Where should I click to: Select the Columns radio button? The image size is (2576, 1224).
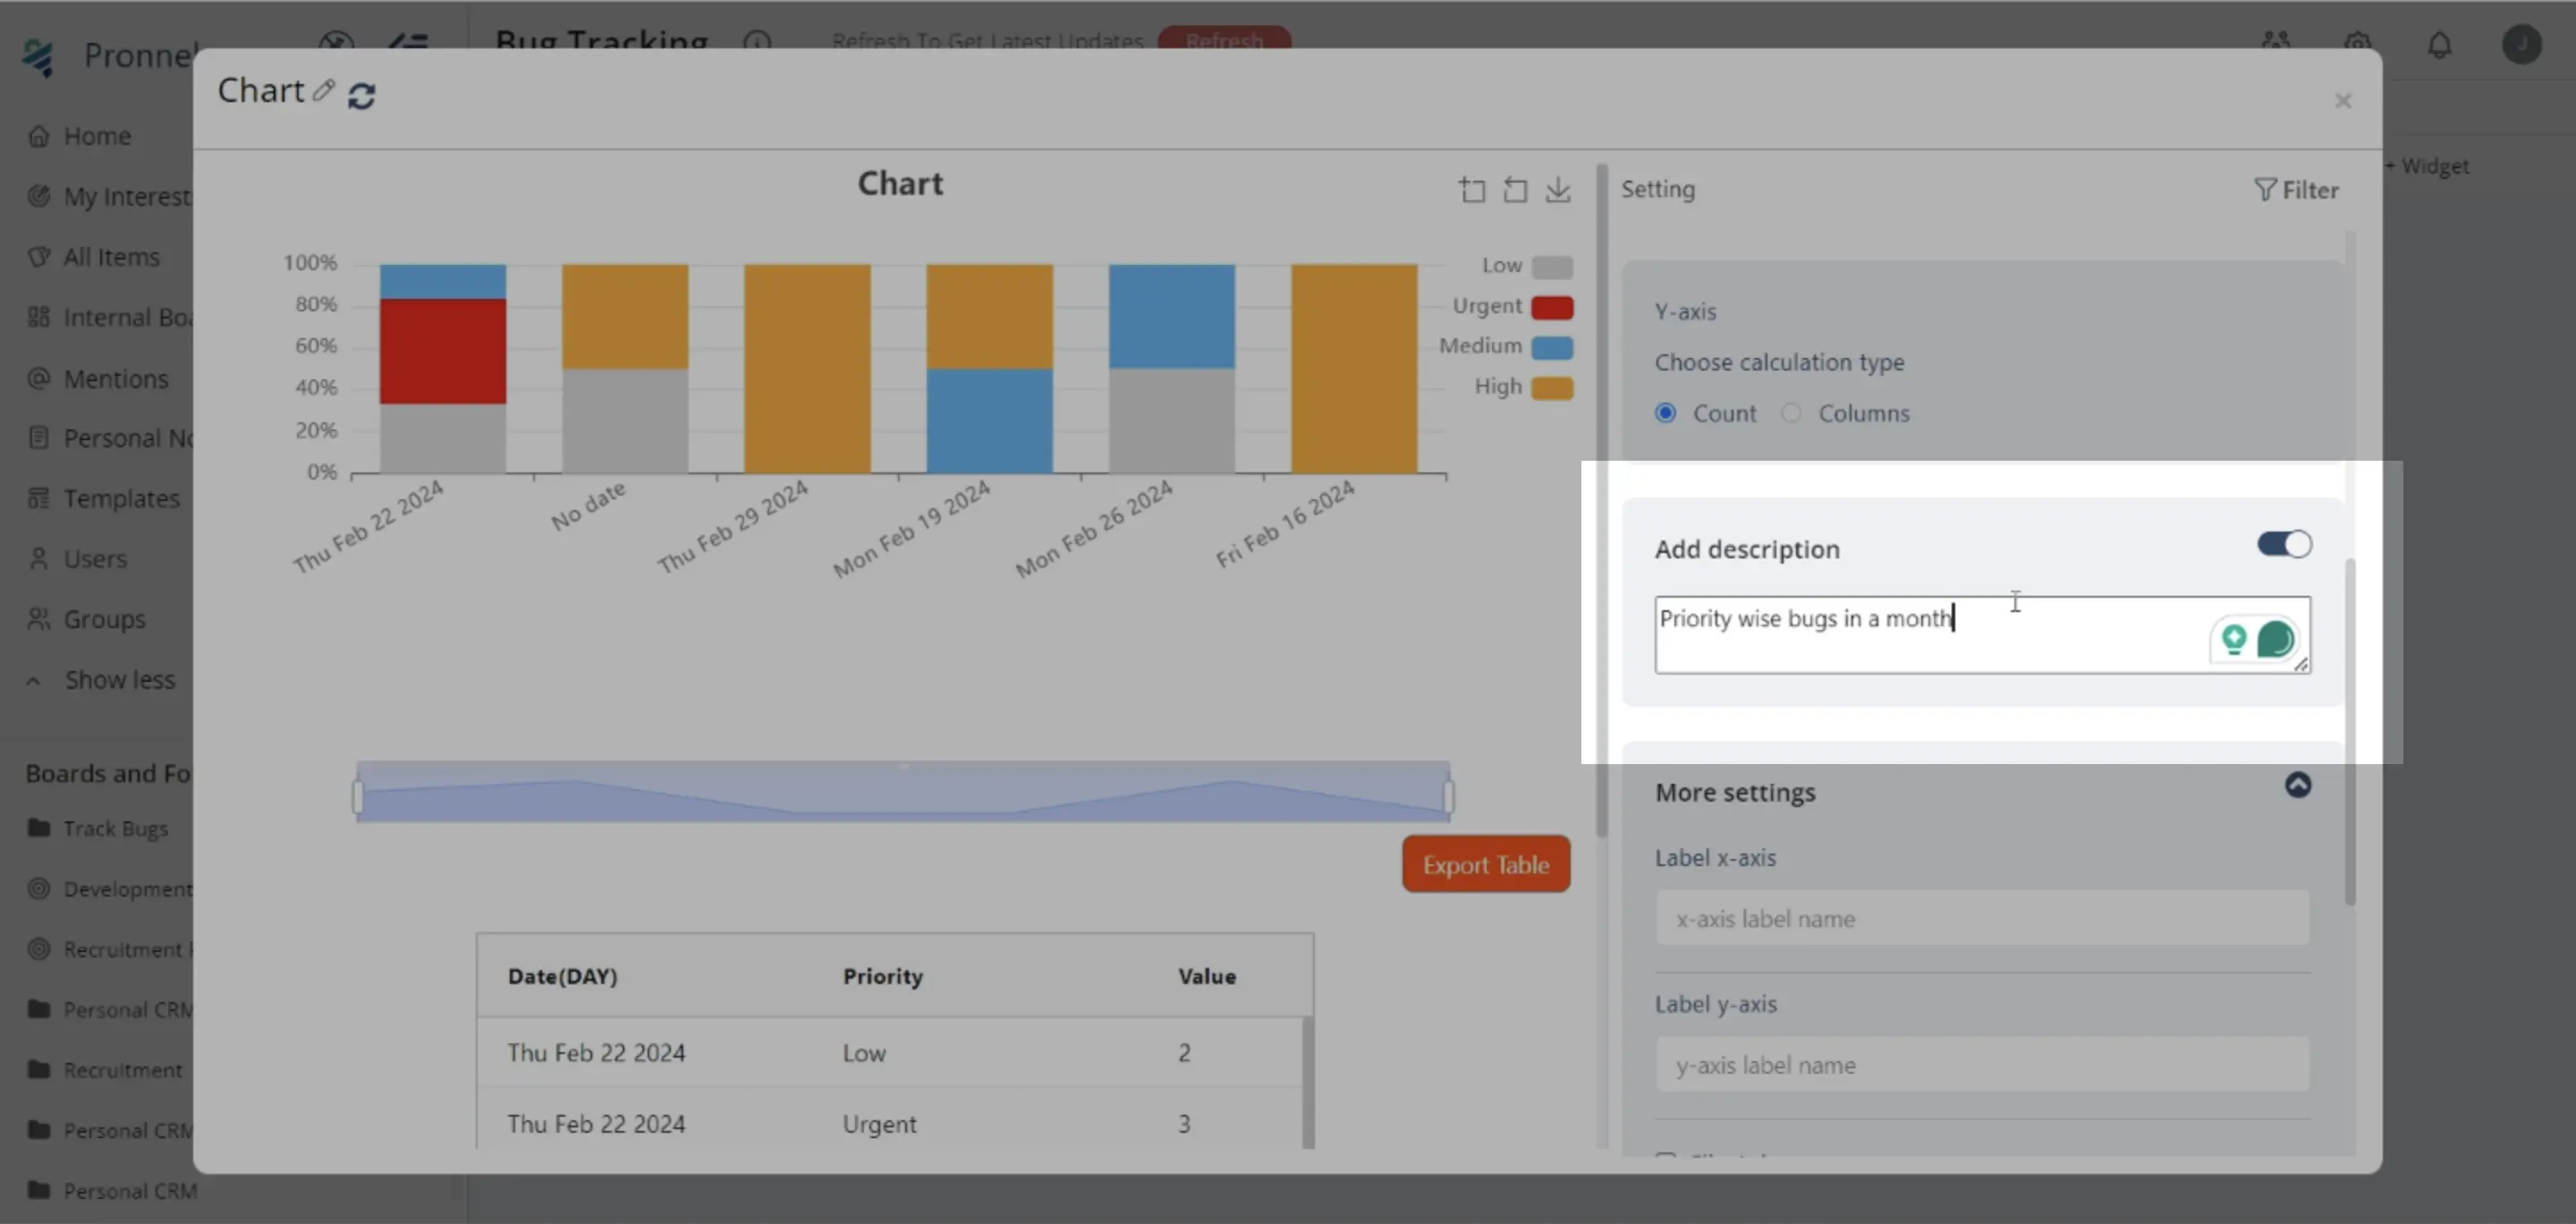click(x=1791, y=413)
